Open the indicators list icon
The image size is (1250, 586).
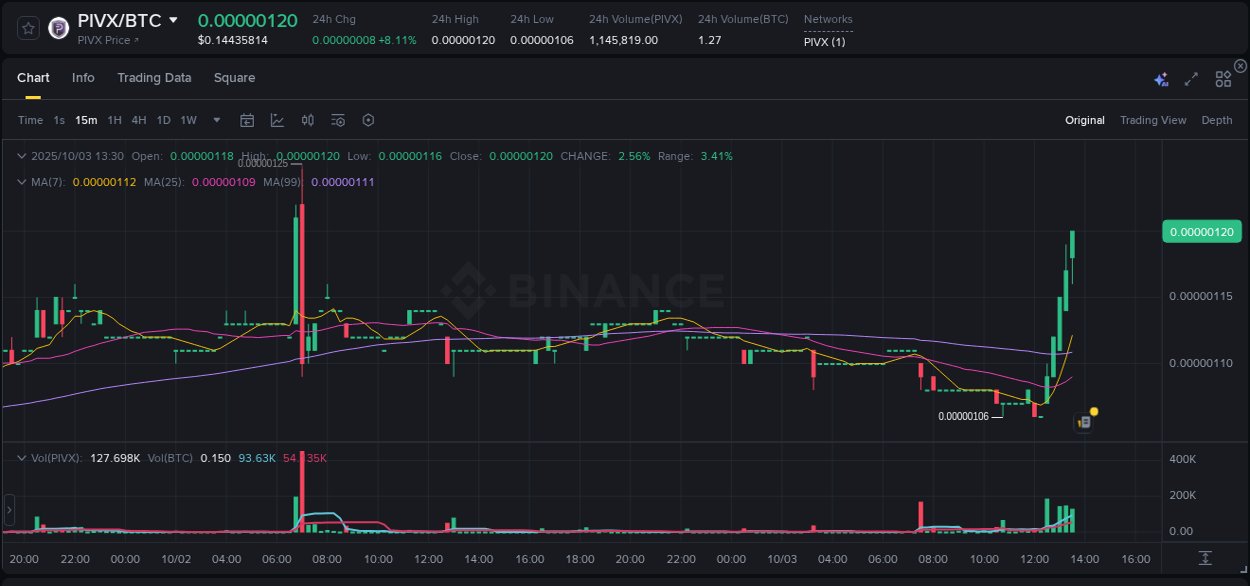337,120
